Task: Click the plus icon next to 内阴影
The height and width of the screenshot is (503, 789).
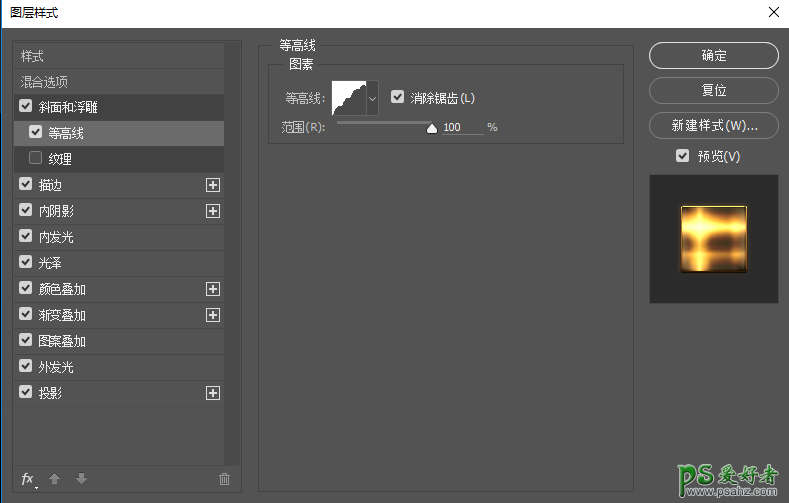Action: (x=212, y=211)
